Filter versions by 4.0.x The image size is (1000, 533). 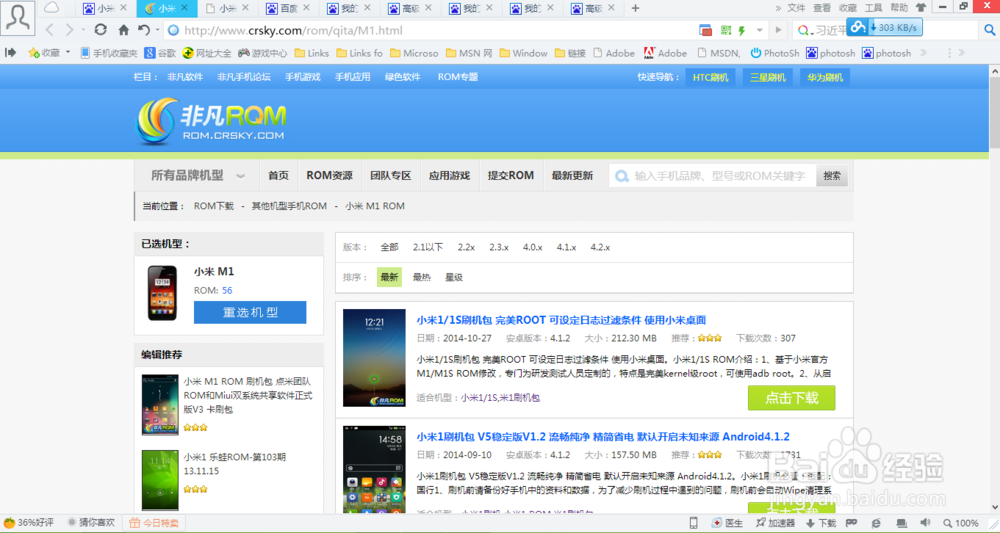(x=533, y=247)
